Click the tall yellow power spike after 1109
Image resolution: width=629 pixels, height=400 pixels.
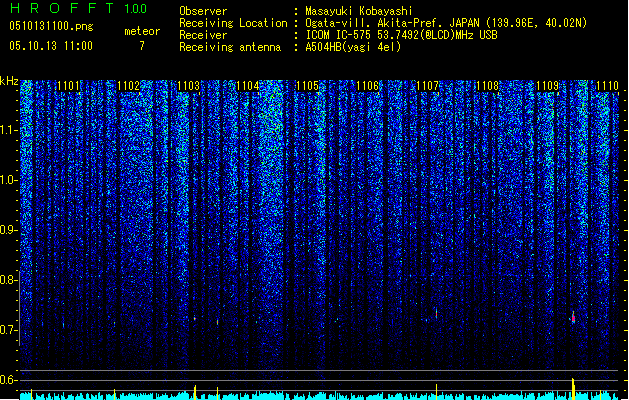(573, 388)
